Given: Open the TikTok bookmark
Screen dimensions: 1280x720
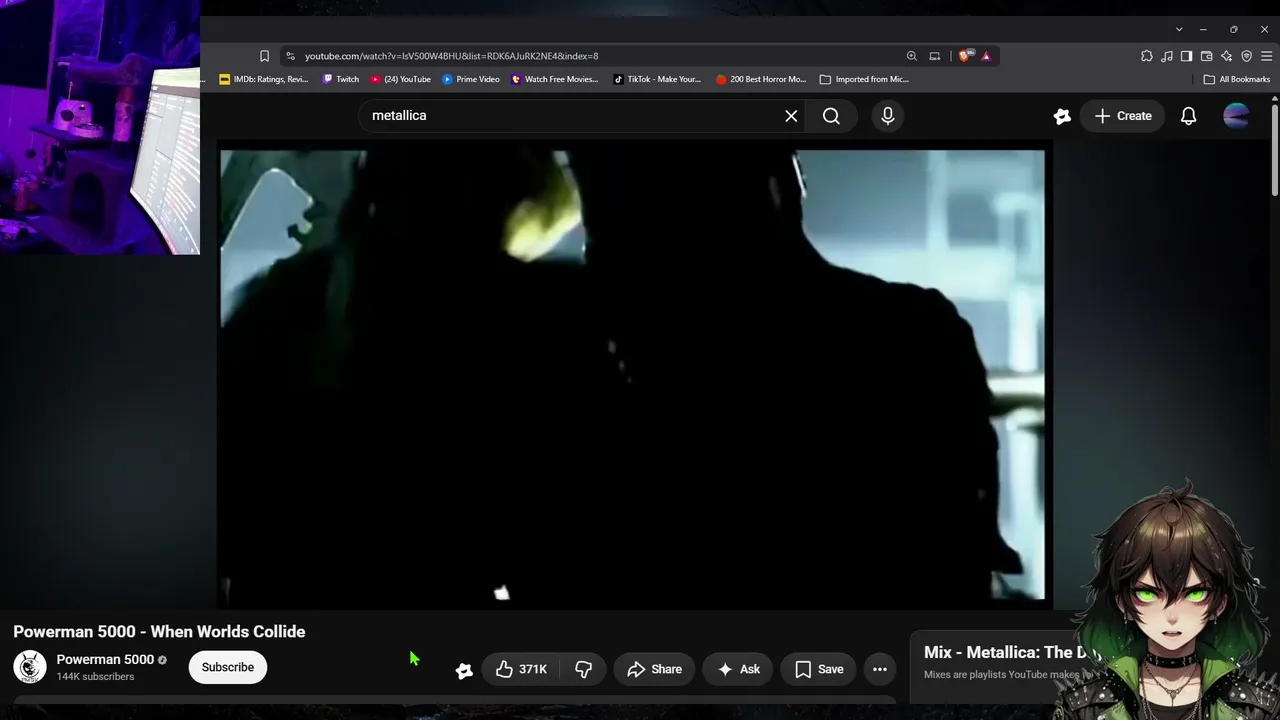Looking at the screenshot, I should point(658,79).
